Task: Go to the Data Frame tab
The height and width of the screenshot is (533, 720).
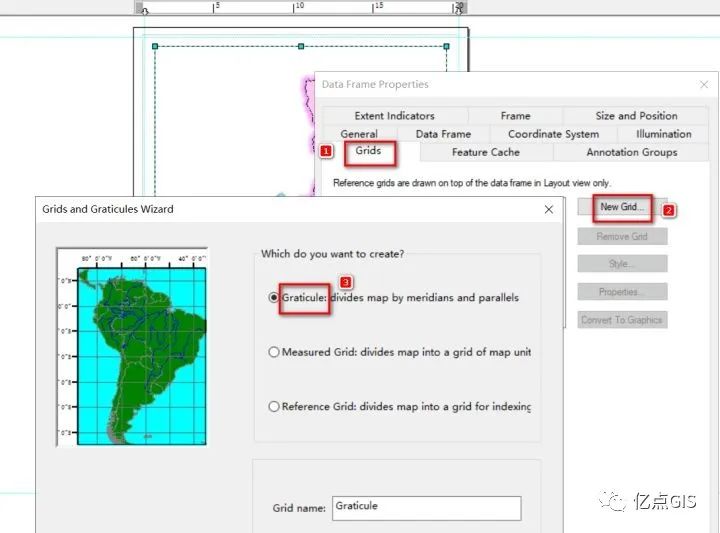Action: 443,134
